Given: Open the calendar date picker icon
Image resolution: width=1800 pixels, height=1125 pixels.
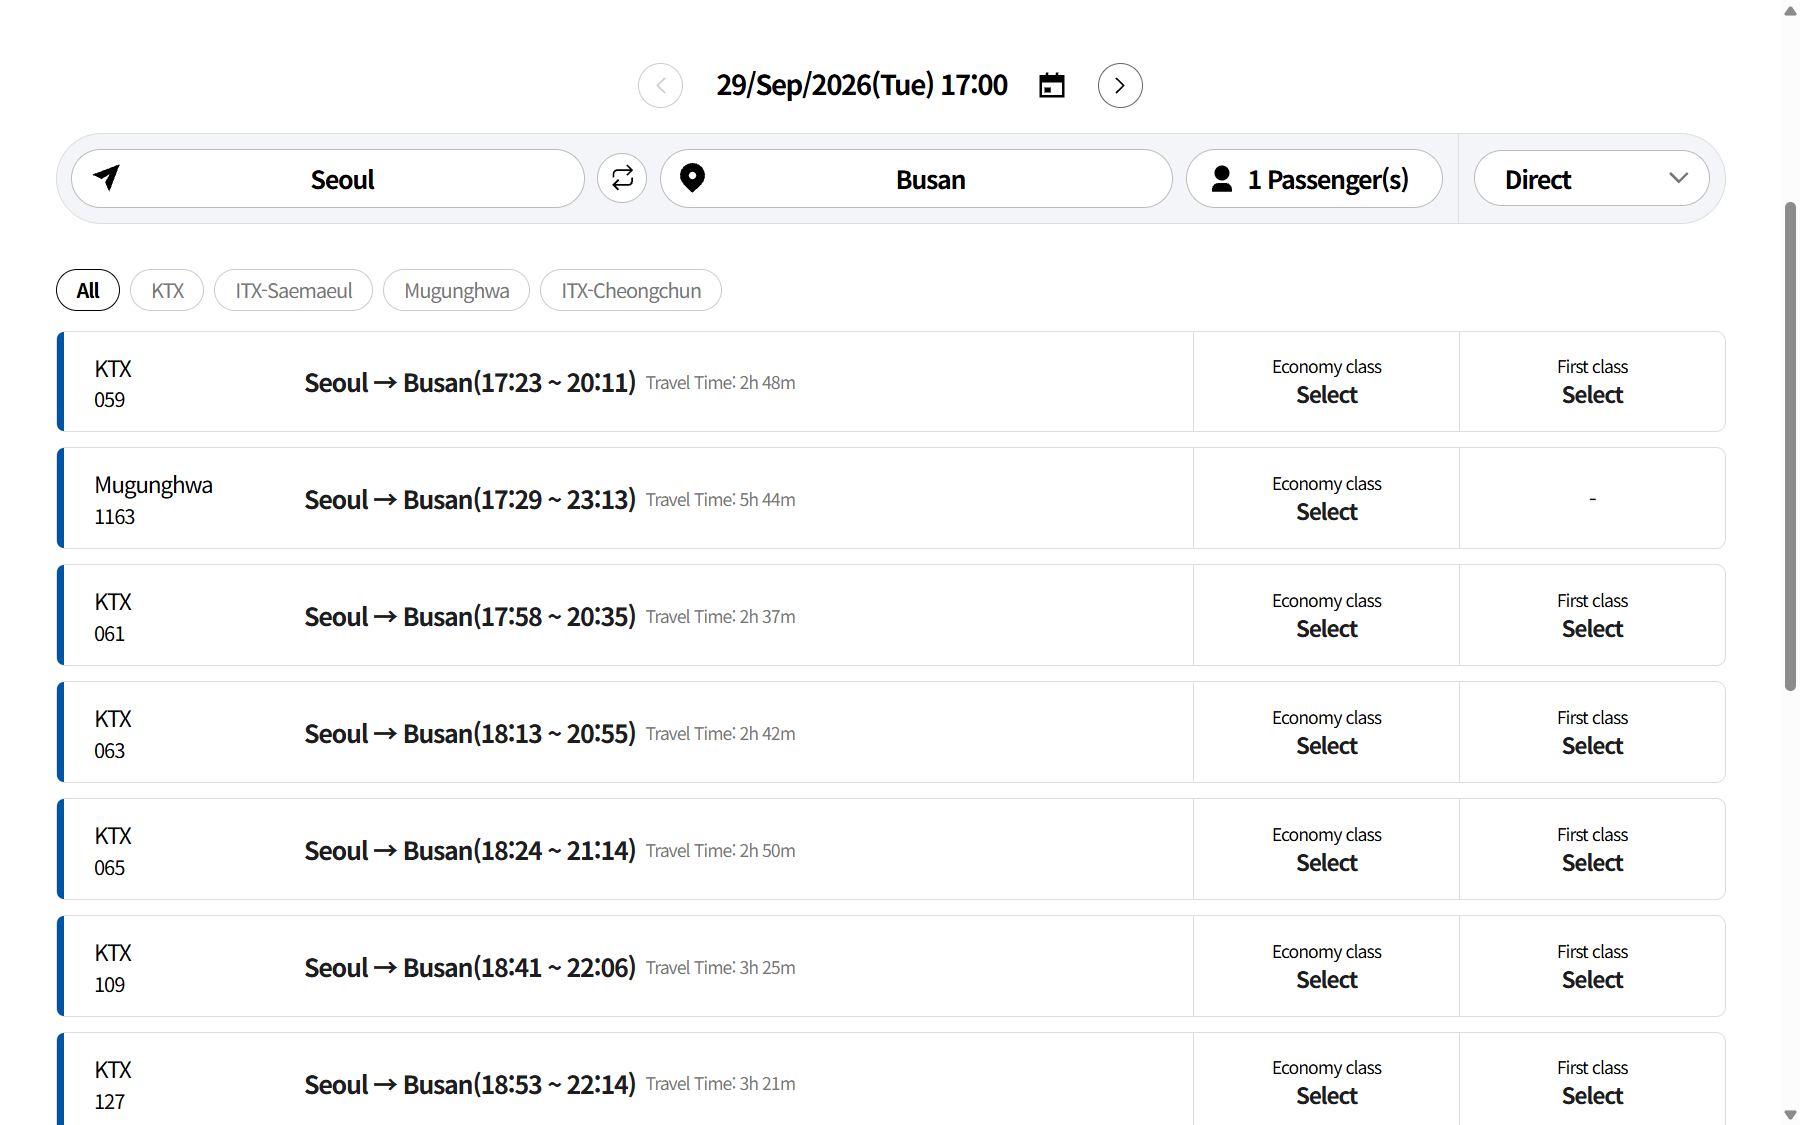Looking at the screenshot, I should [1052, 85].
